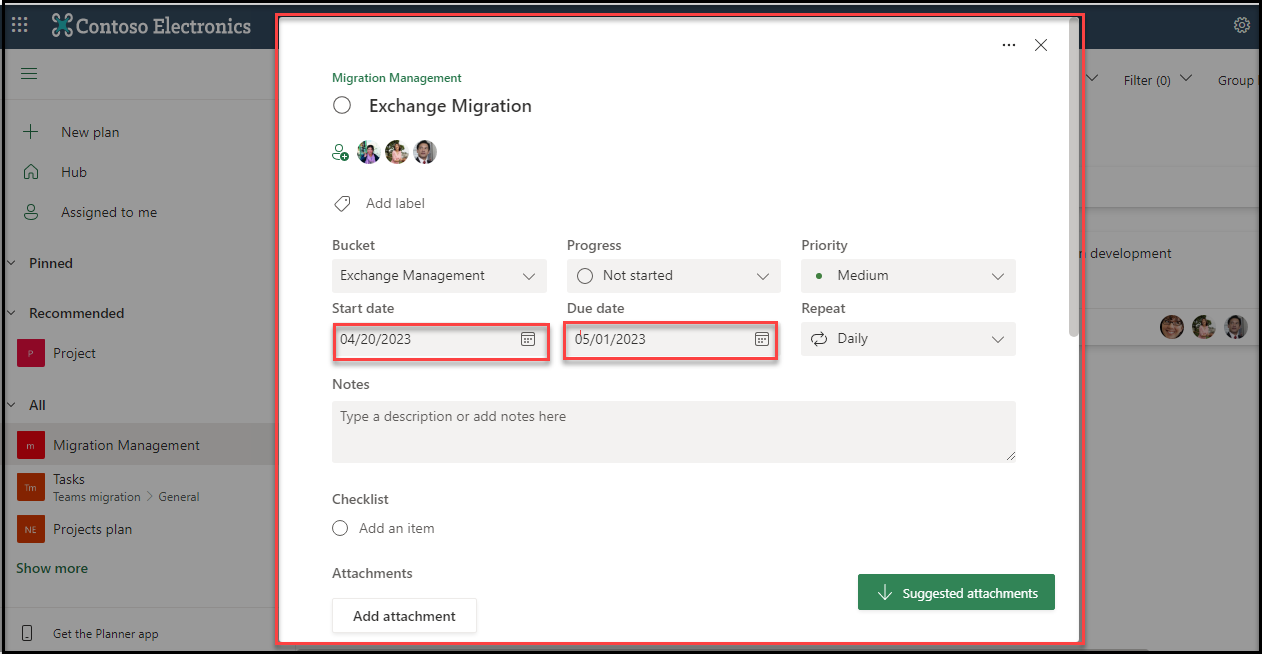Click the task dialog vertical scrollbar

(1074, 180)
